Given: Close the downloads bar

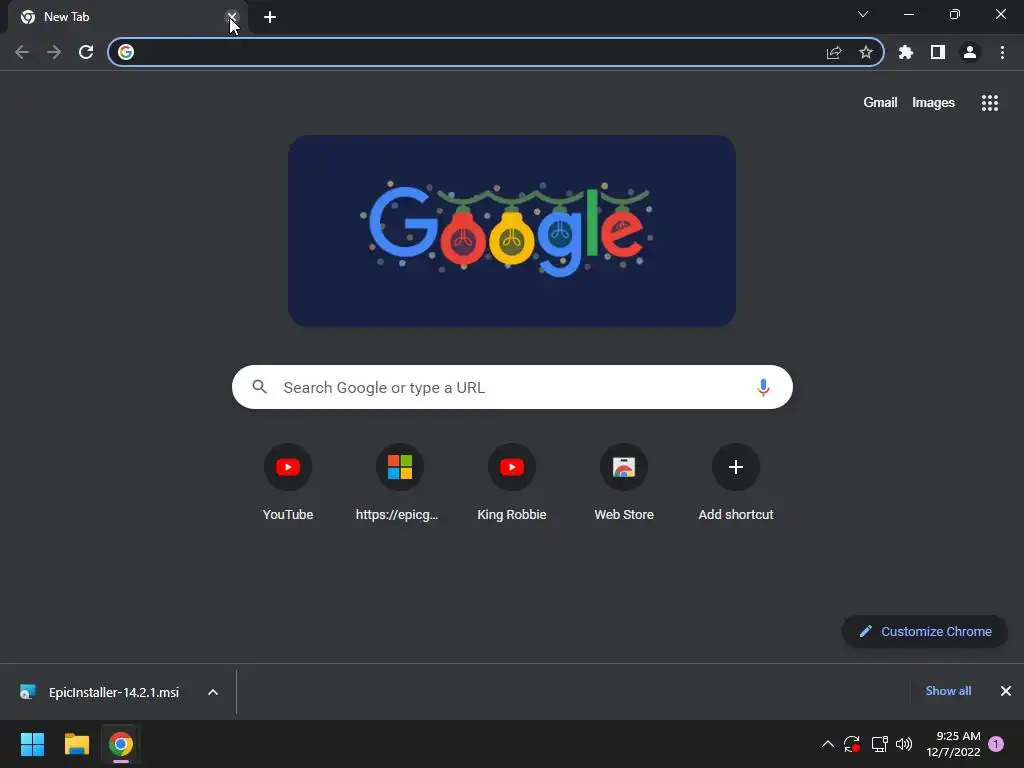Looking at the screenshot, I should coord(1006,691).
